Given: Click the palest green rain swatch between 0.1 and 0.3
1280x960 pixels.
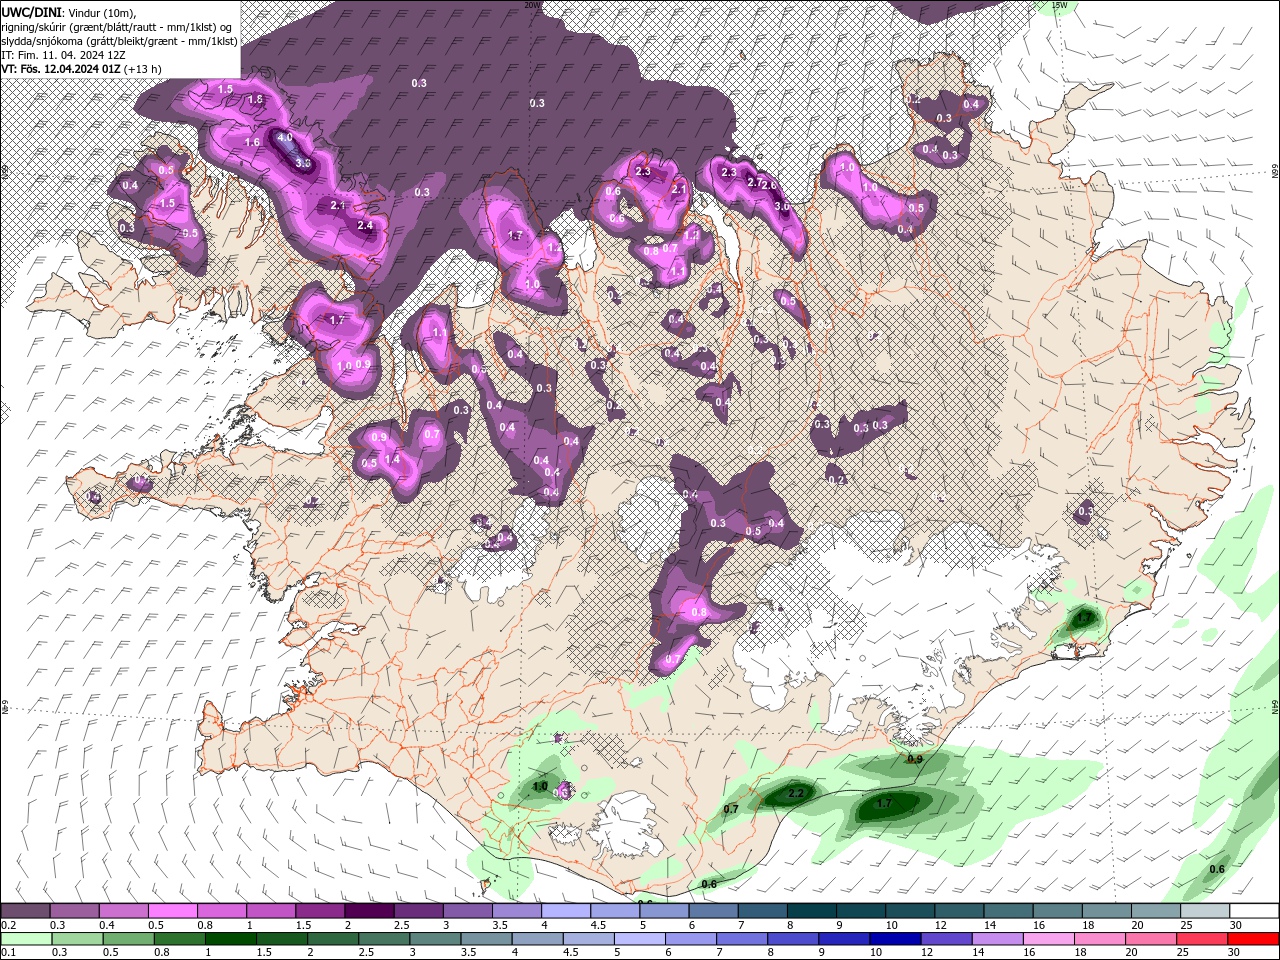Looking at the screenshot, I should click(x=25, y=939).
